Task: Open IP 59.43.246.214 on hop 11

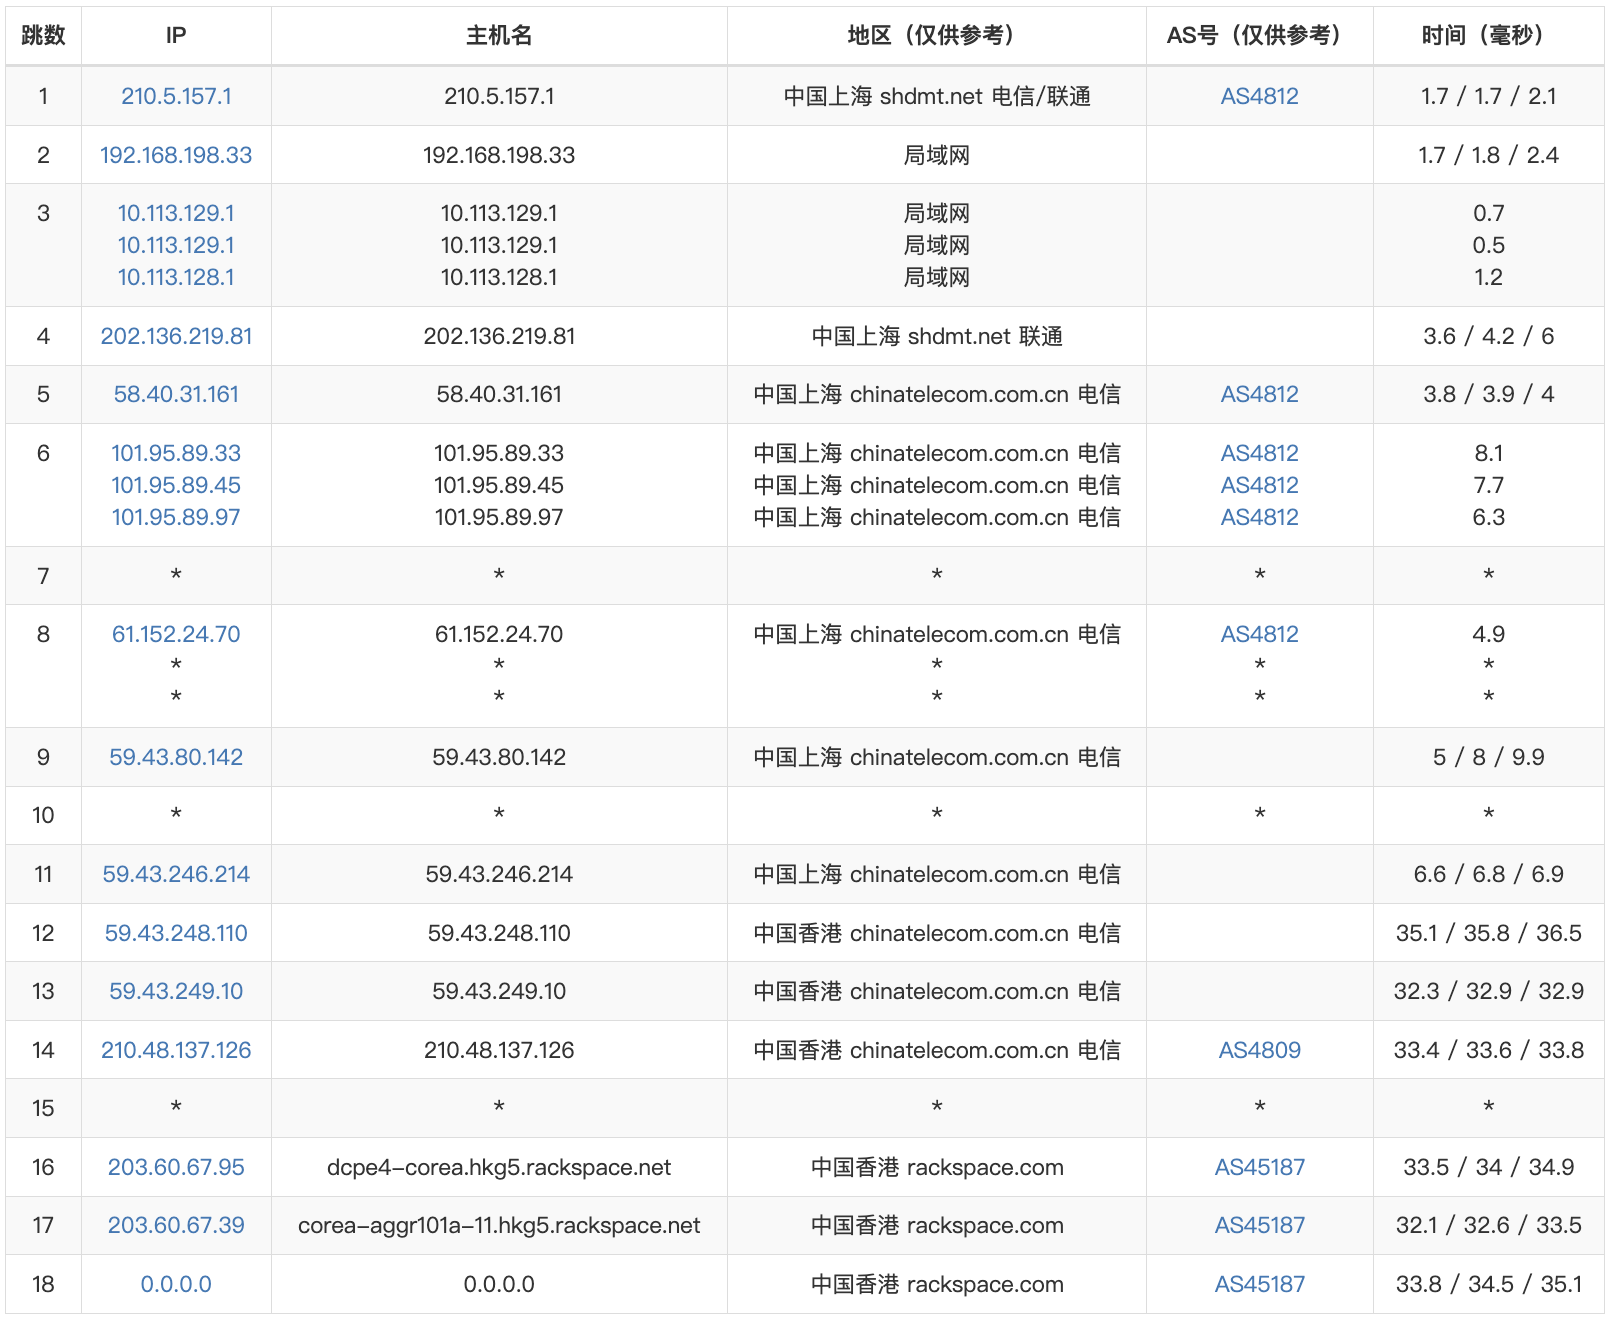Action: 176,873
